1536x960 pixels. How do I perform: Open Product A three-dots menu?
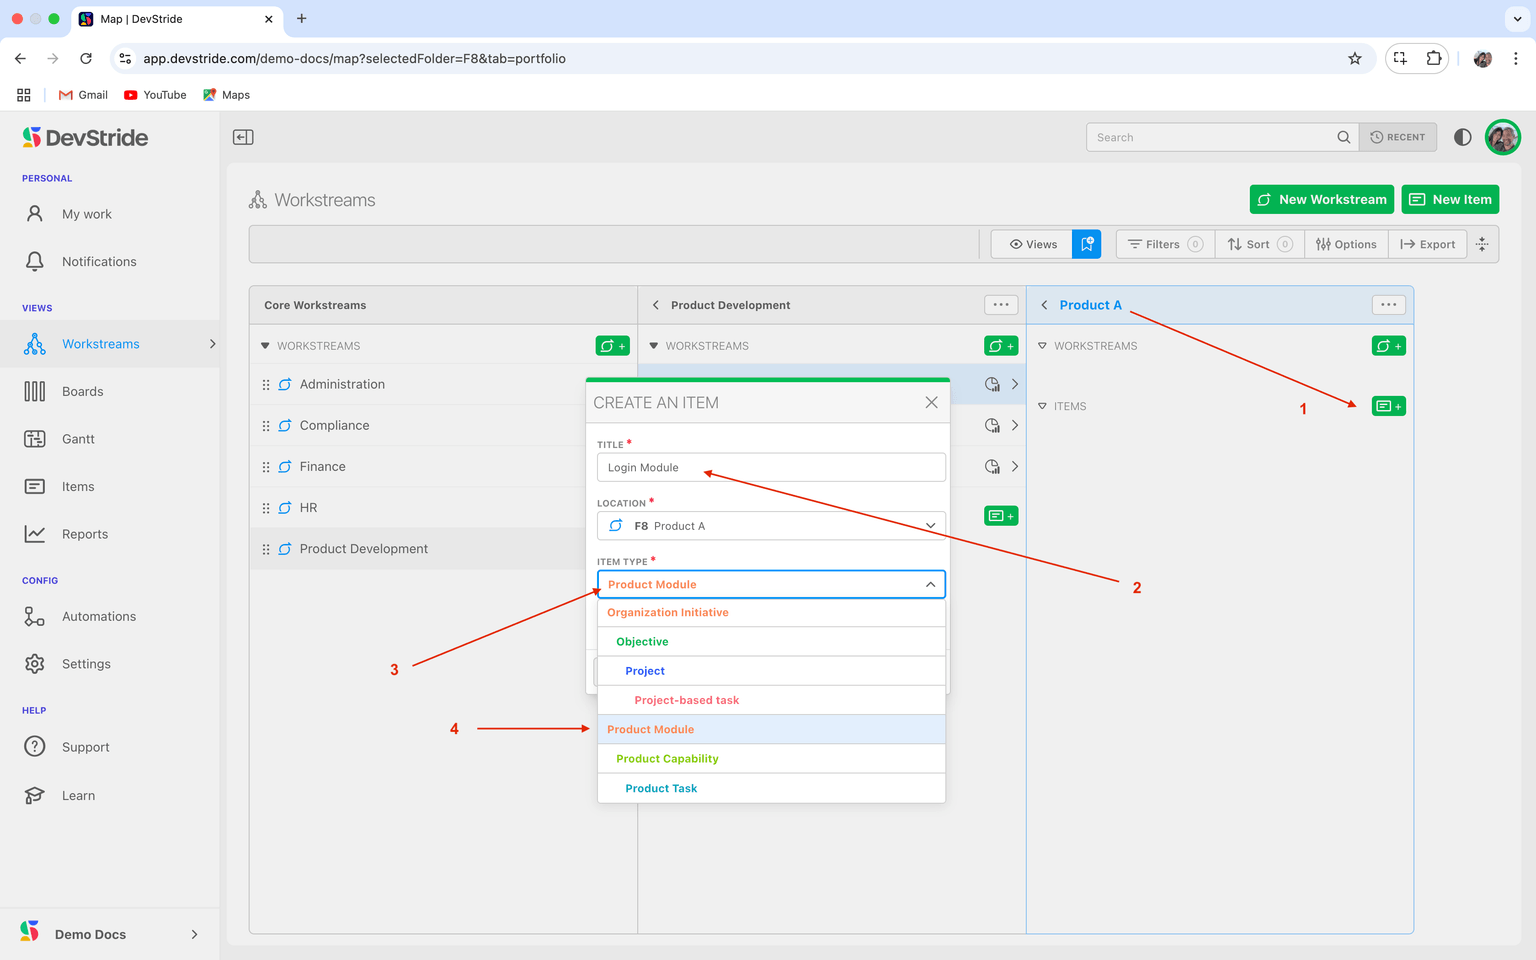tap(1388, 305)
